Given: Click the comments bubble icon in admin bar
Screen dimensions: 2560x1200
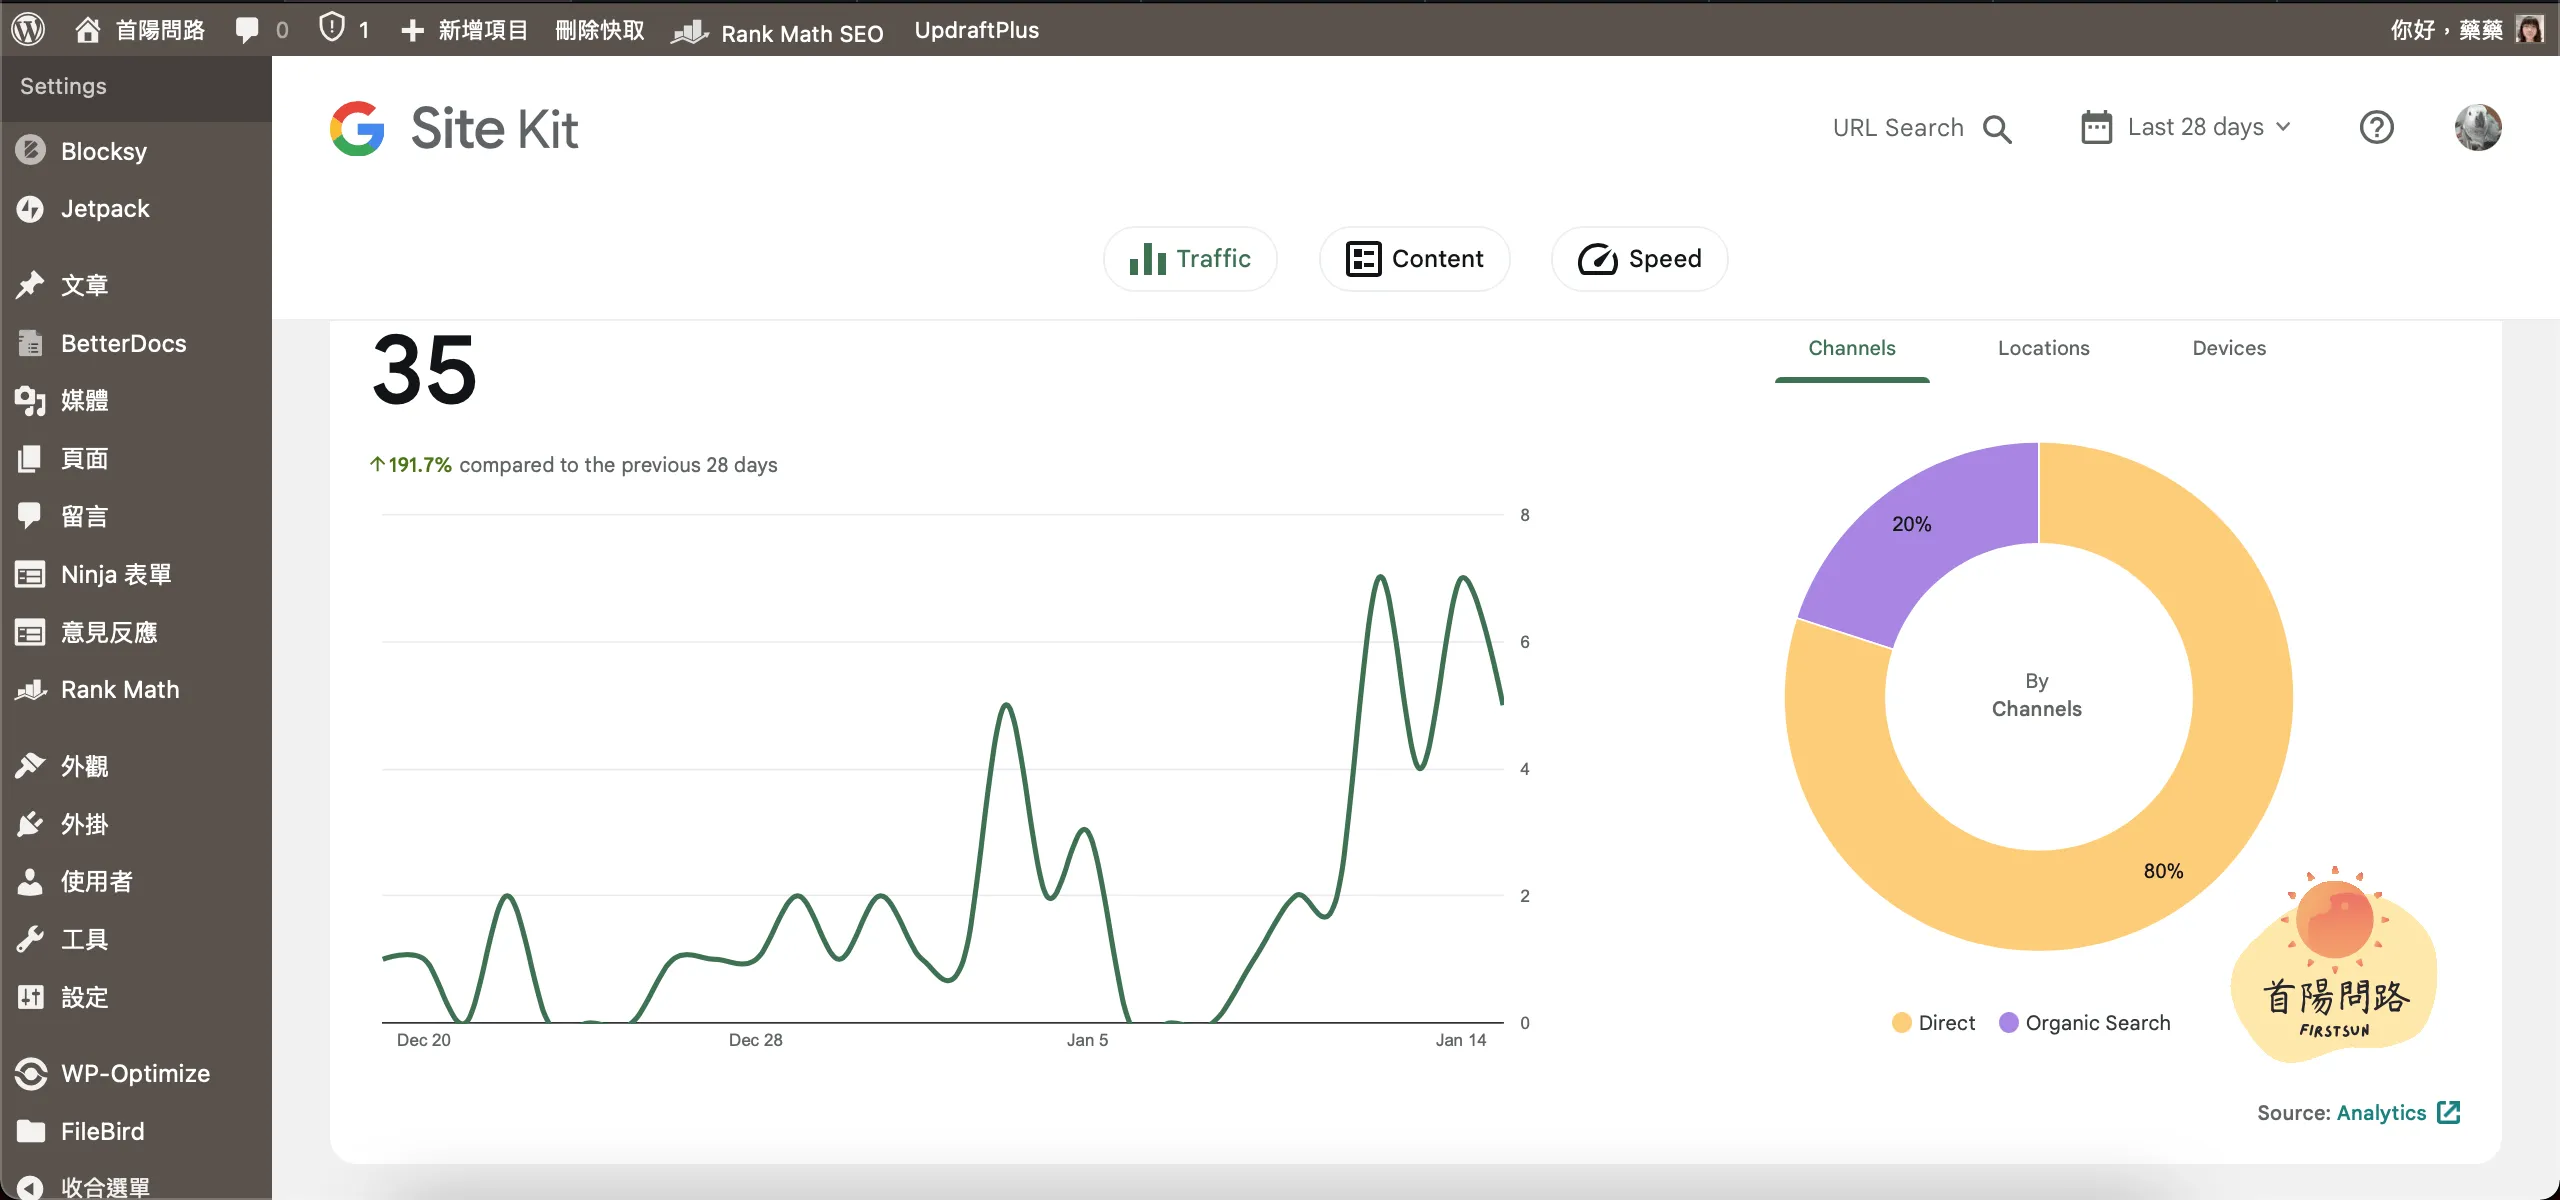Looking at the screenshot, I should pyautogui.click(x=247, y=30).
